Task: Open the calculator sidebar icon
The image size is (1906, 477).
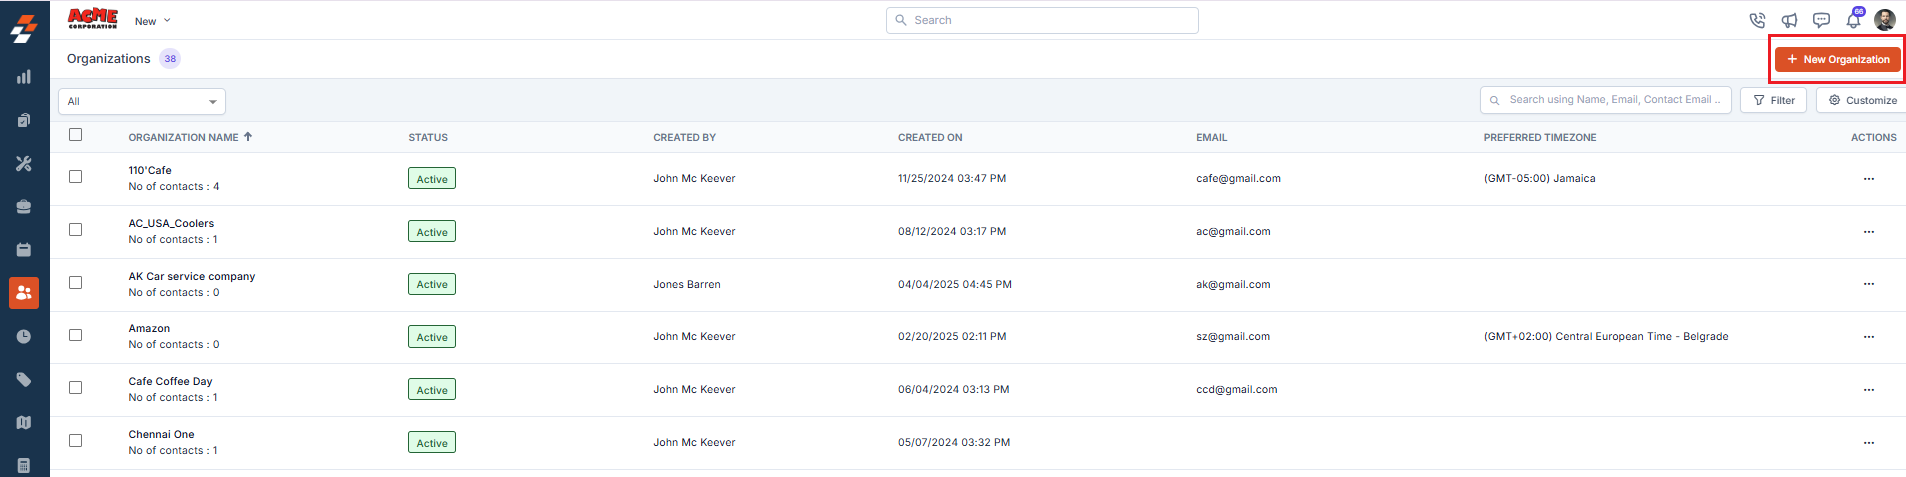Action: tap(24, 465)
